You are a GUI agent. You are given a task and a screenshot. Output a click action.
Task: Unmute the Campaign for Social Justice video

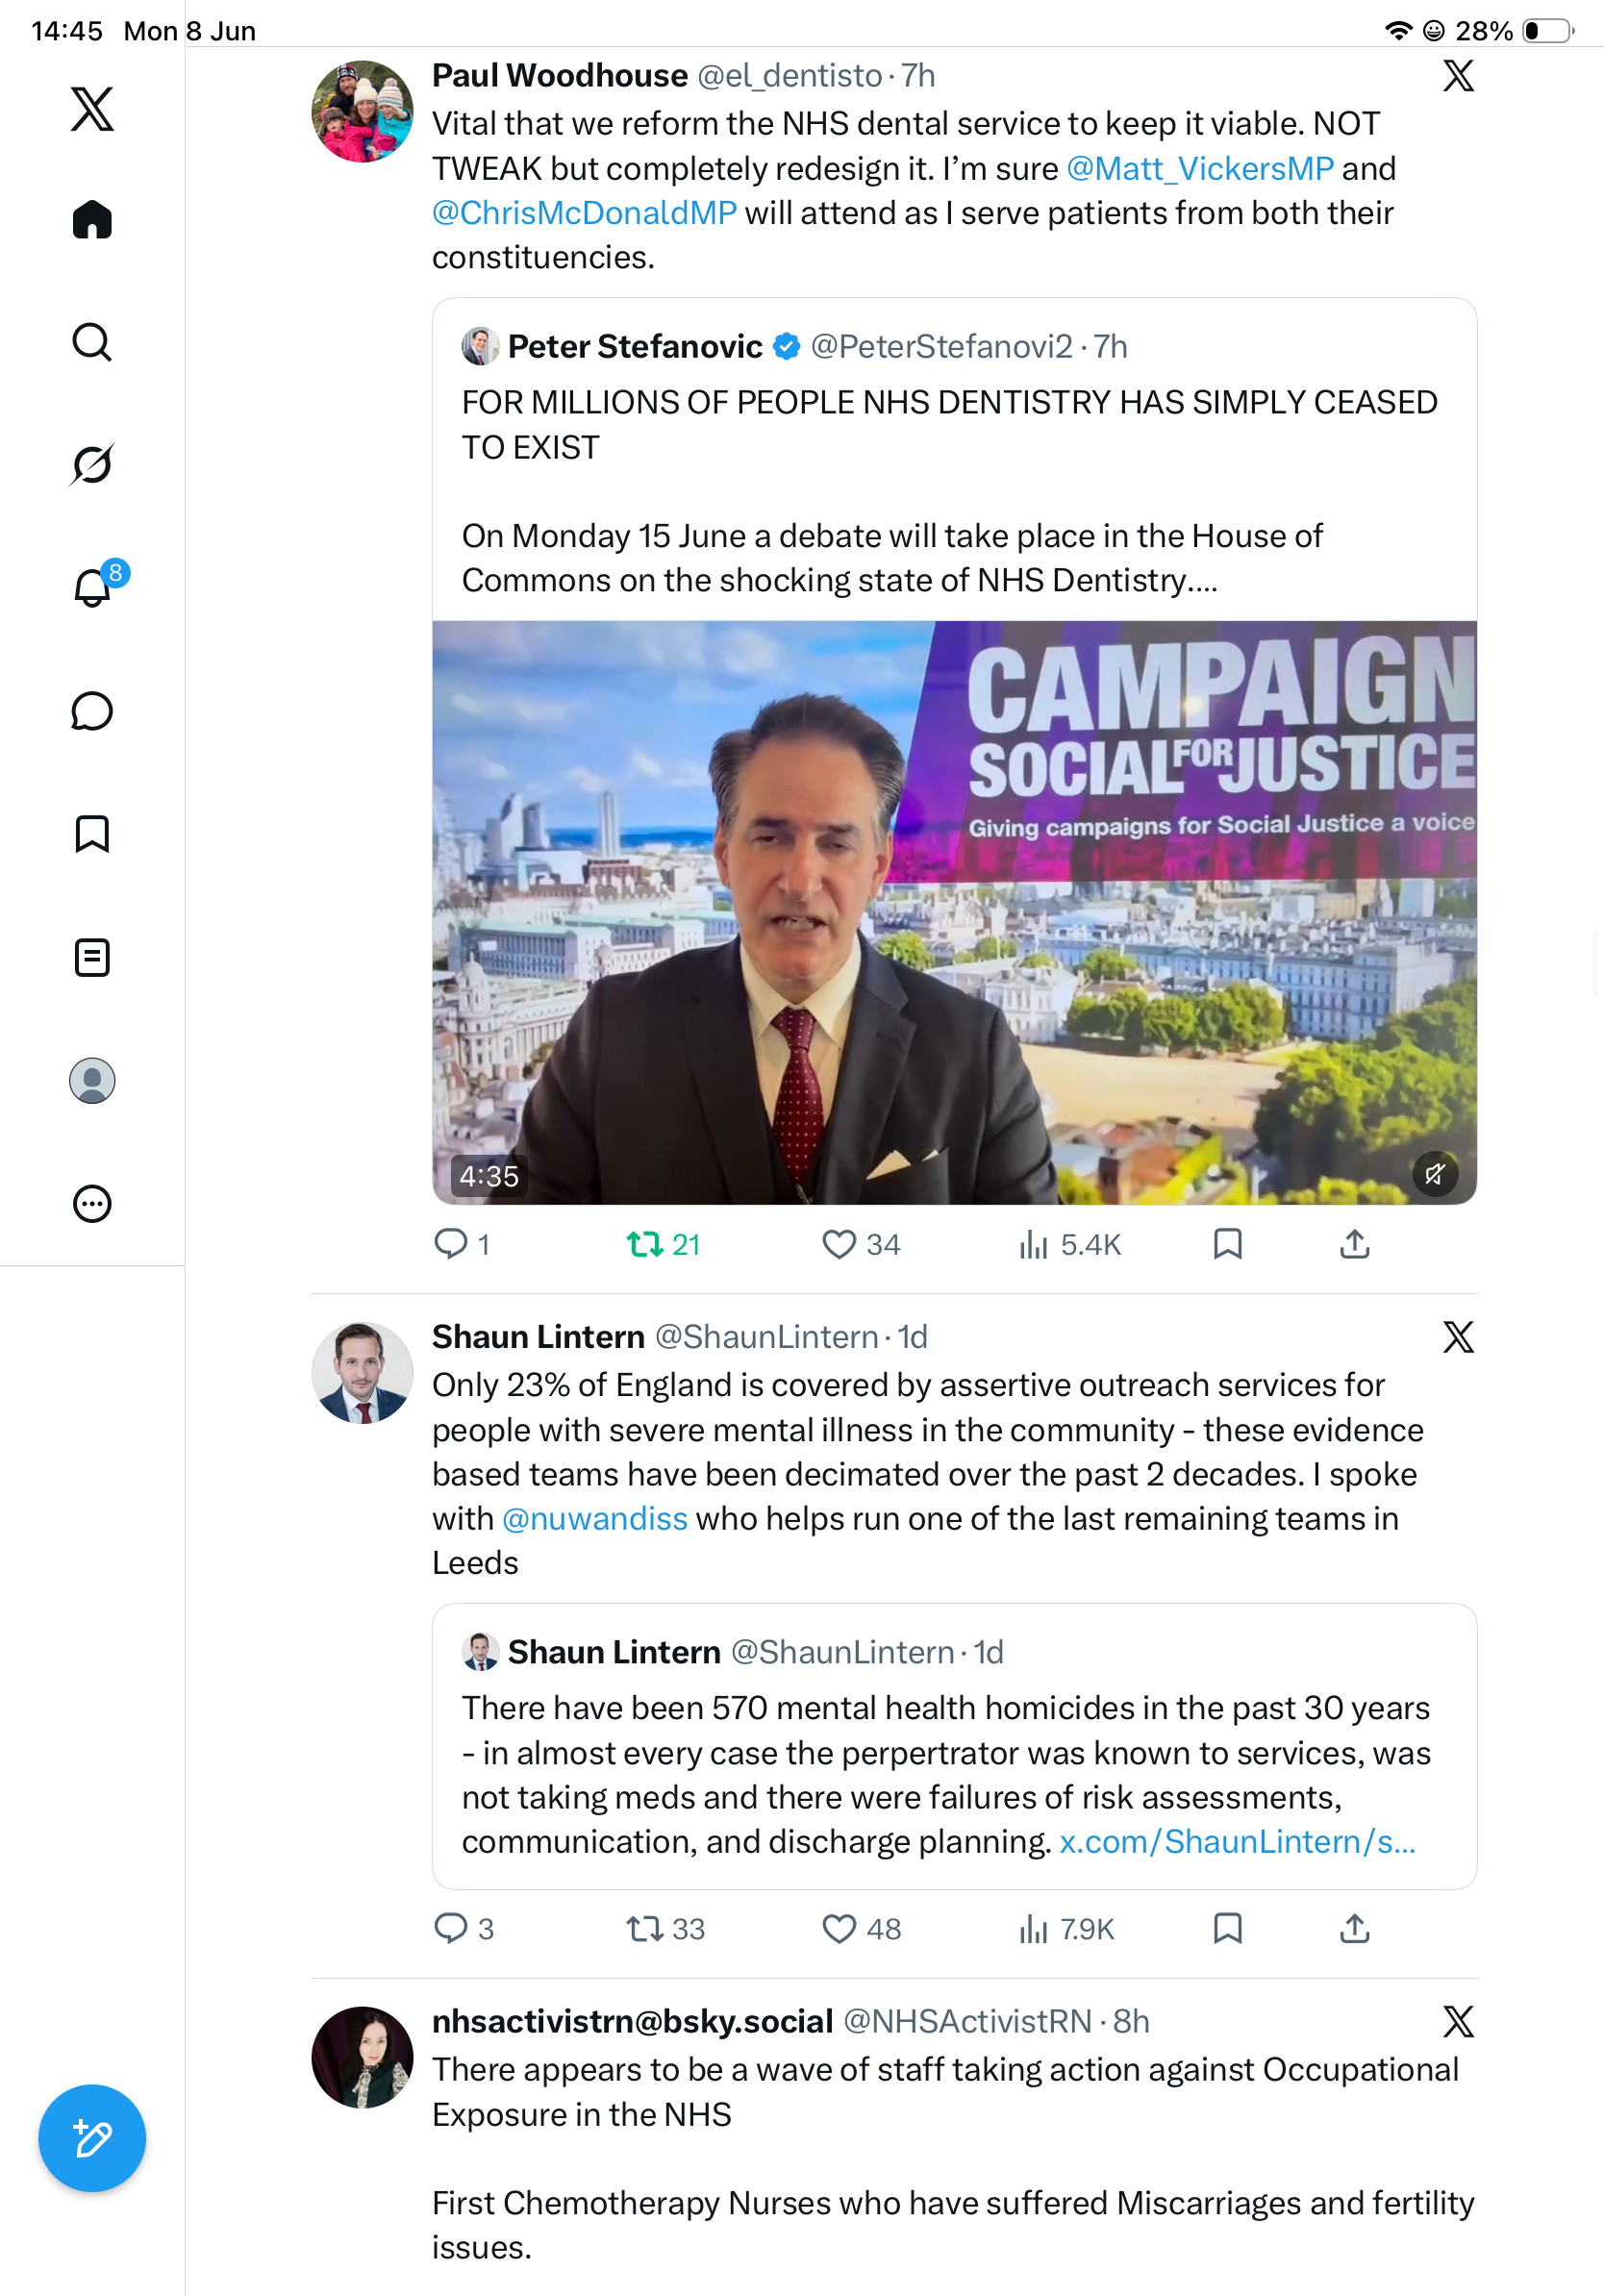pos(1435,1174)
